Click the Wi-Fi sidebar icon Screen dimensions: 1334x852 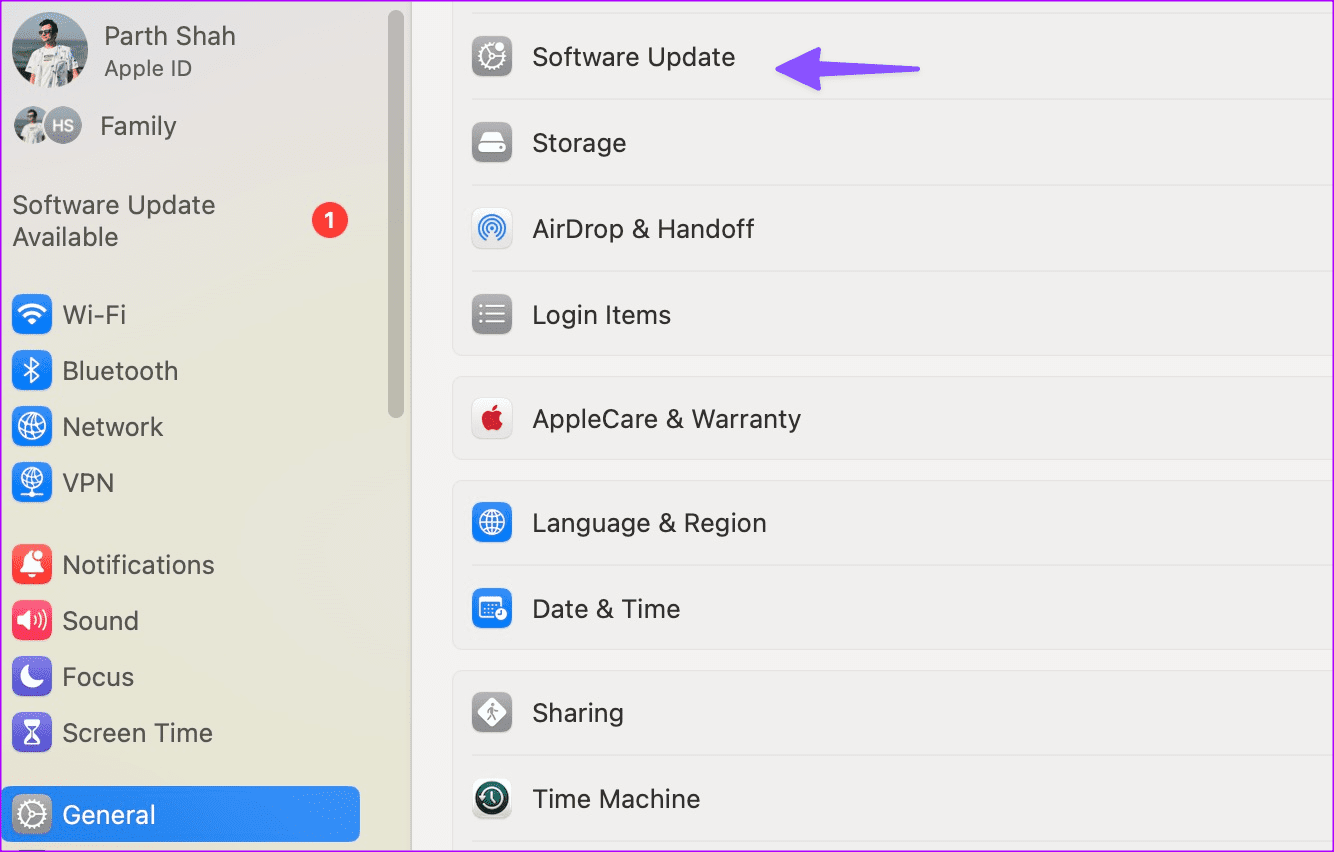32,314
